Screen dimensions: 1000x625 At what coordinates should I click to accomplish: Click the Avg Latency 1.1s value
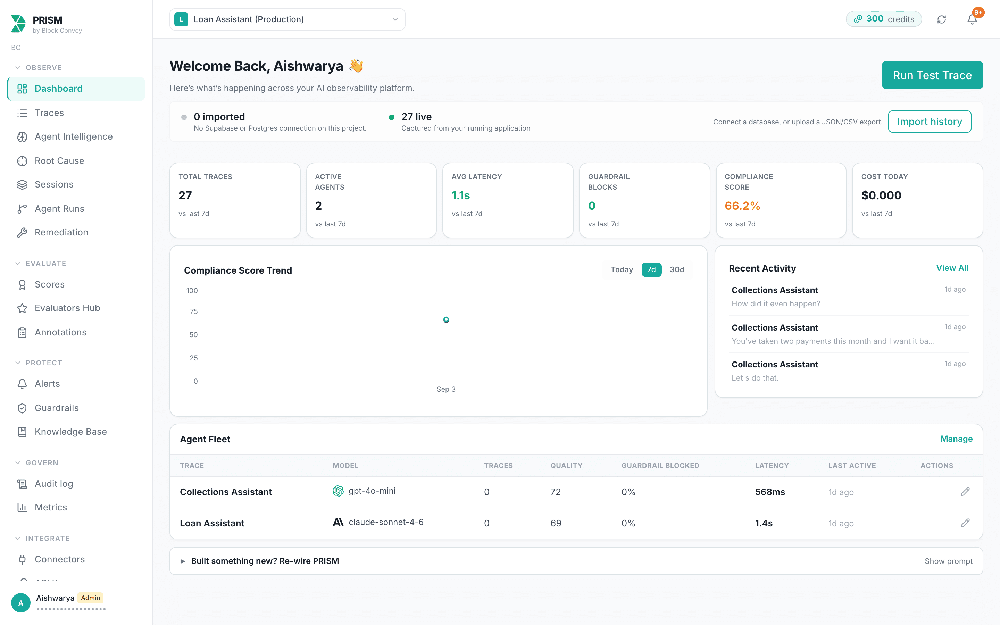tap(460, 195)
